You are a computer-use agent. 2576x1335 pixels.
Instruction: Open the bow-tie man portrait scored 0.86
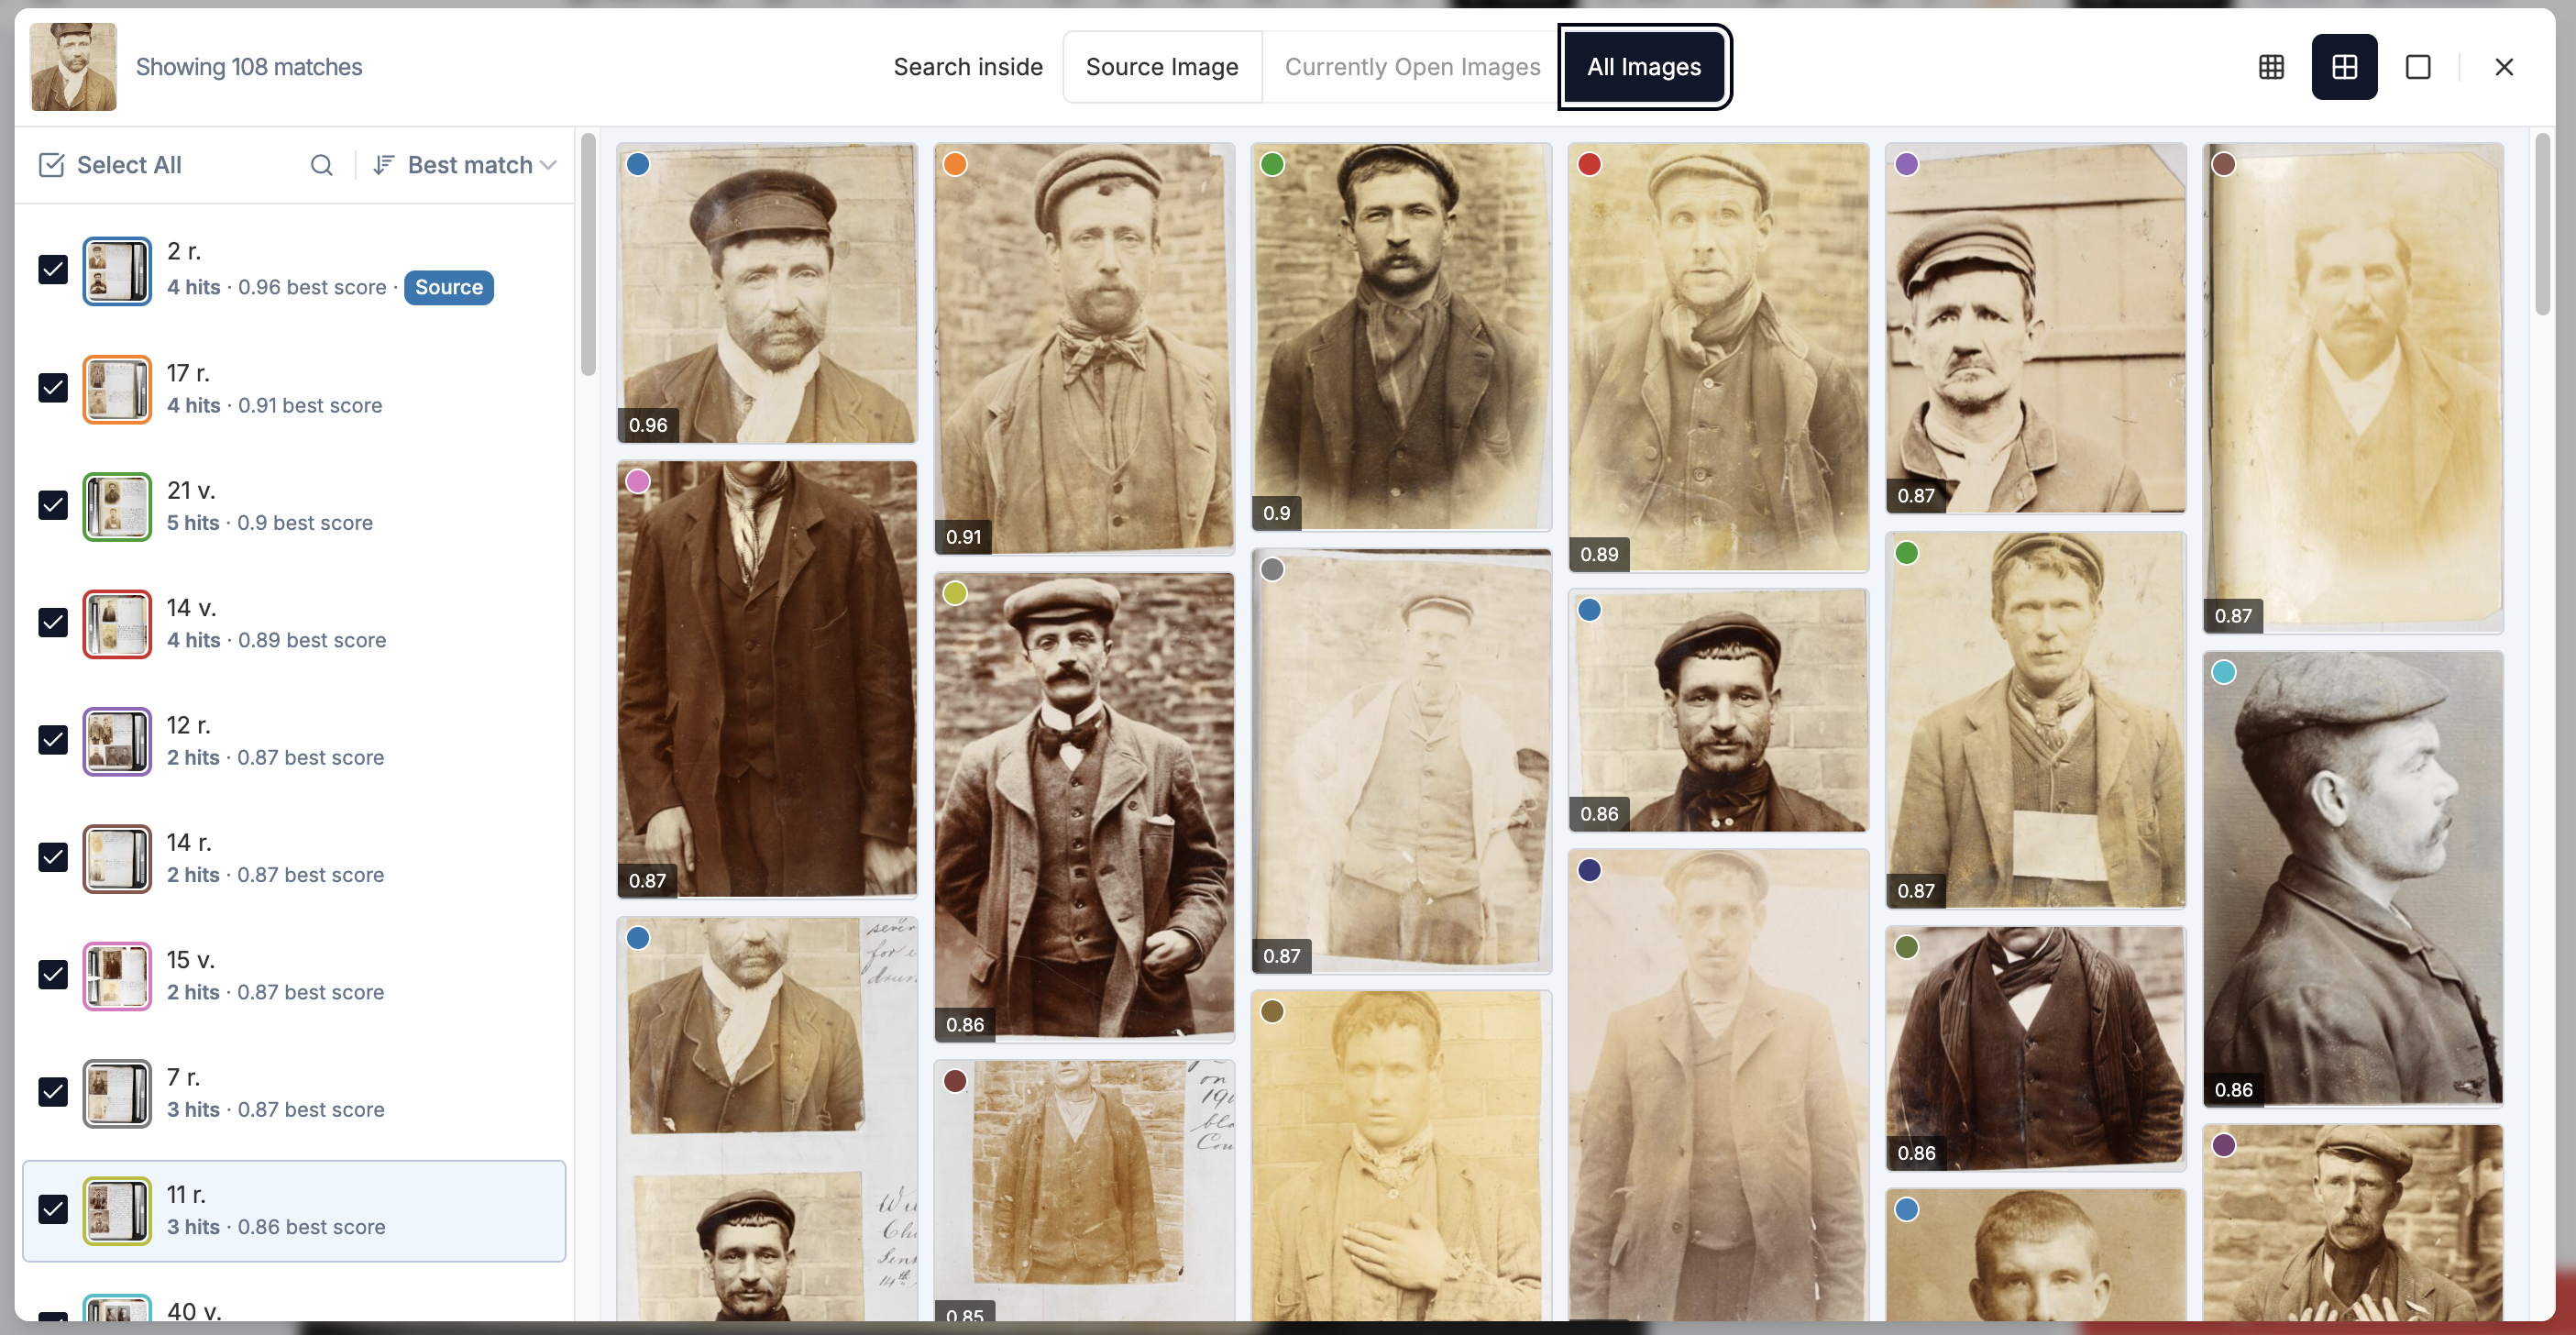tap(1084, 806)
